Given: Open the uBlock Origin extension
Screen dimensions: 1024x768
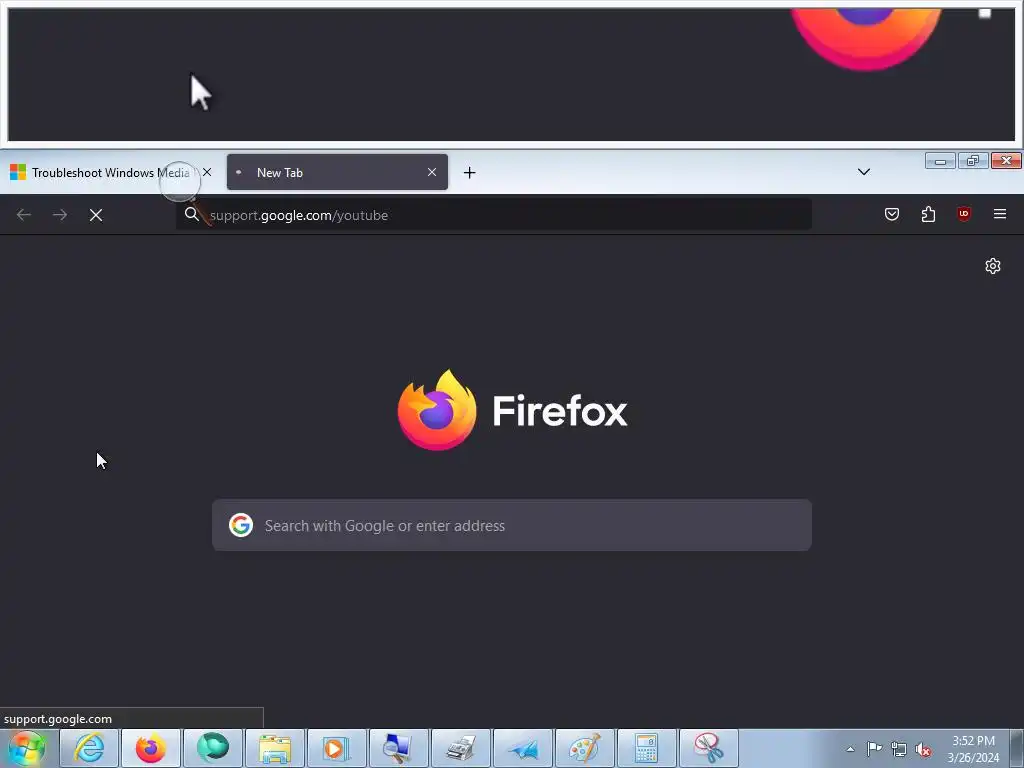Looking at the screenshot, I should pyautogui.click(x=964, y=214).
